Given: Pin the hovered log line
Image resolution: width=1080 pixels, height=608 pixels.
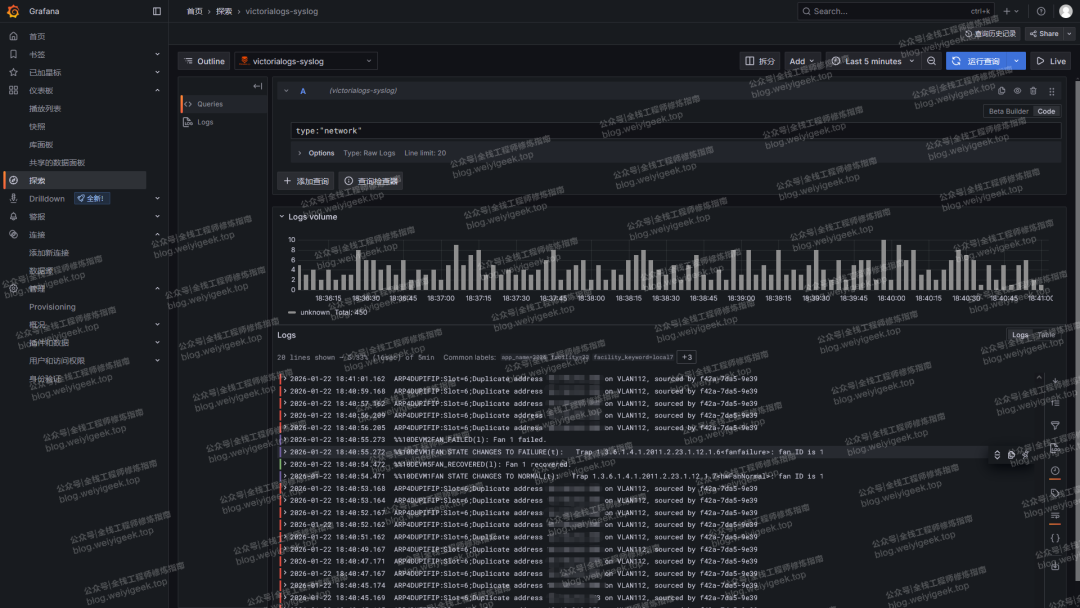Looking at the screenshot, I should (x=1026, y=454).
